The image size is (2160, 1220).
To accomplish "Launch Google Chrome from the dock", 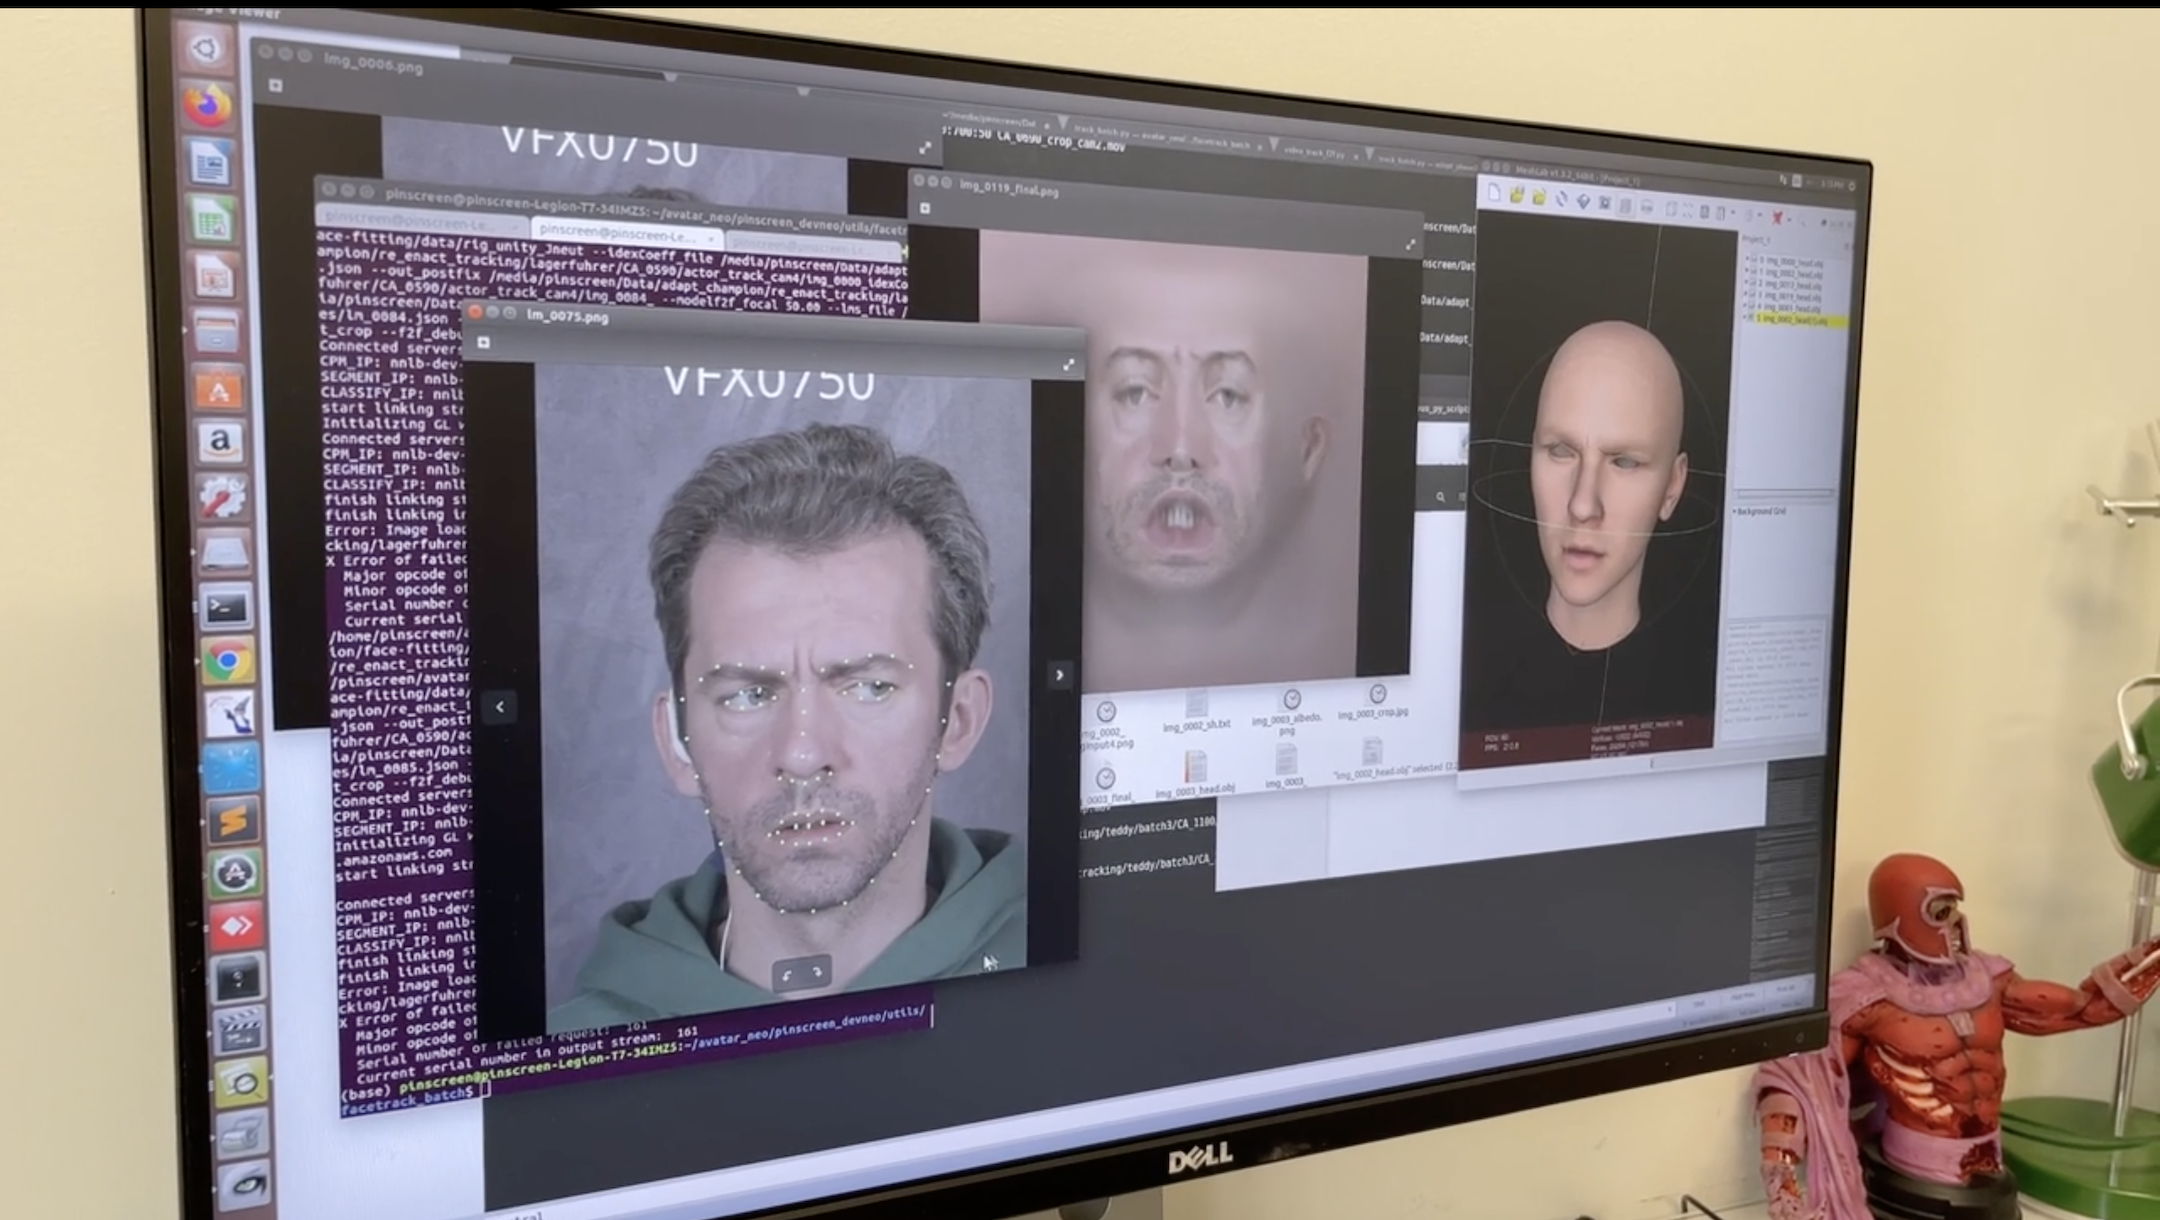I will tap(228, 661).
